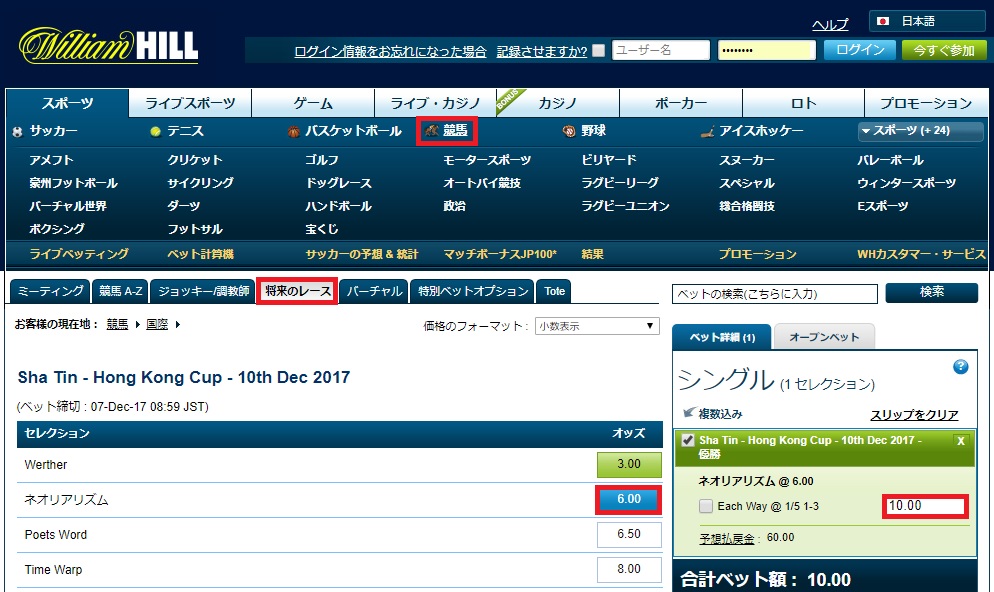
Task: Enable the Each Way checkbox
Action: coord(706,506)
